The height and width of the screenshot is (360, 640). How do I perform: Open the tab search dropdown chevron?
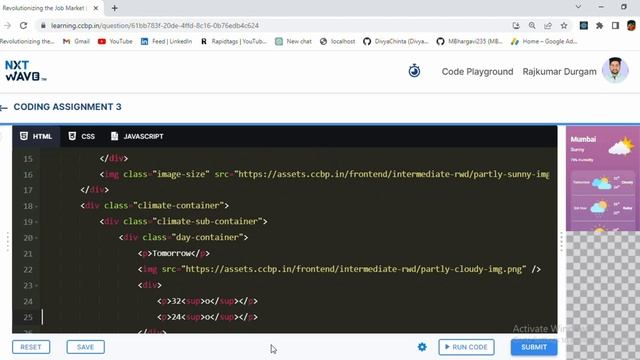click(x=578, y=7)
